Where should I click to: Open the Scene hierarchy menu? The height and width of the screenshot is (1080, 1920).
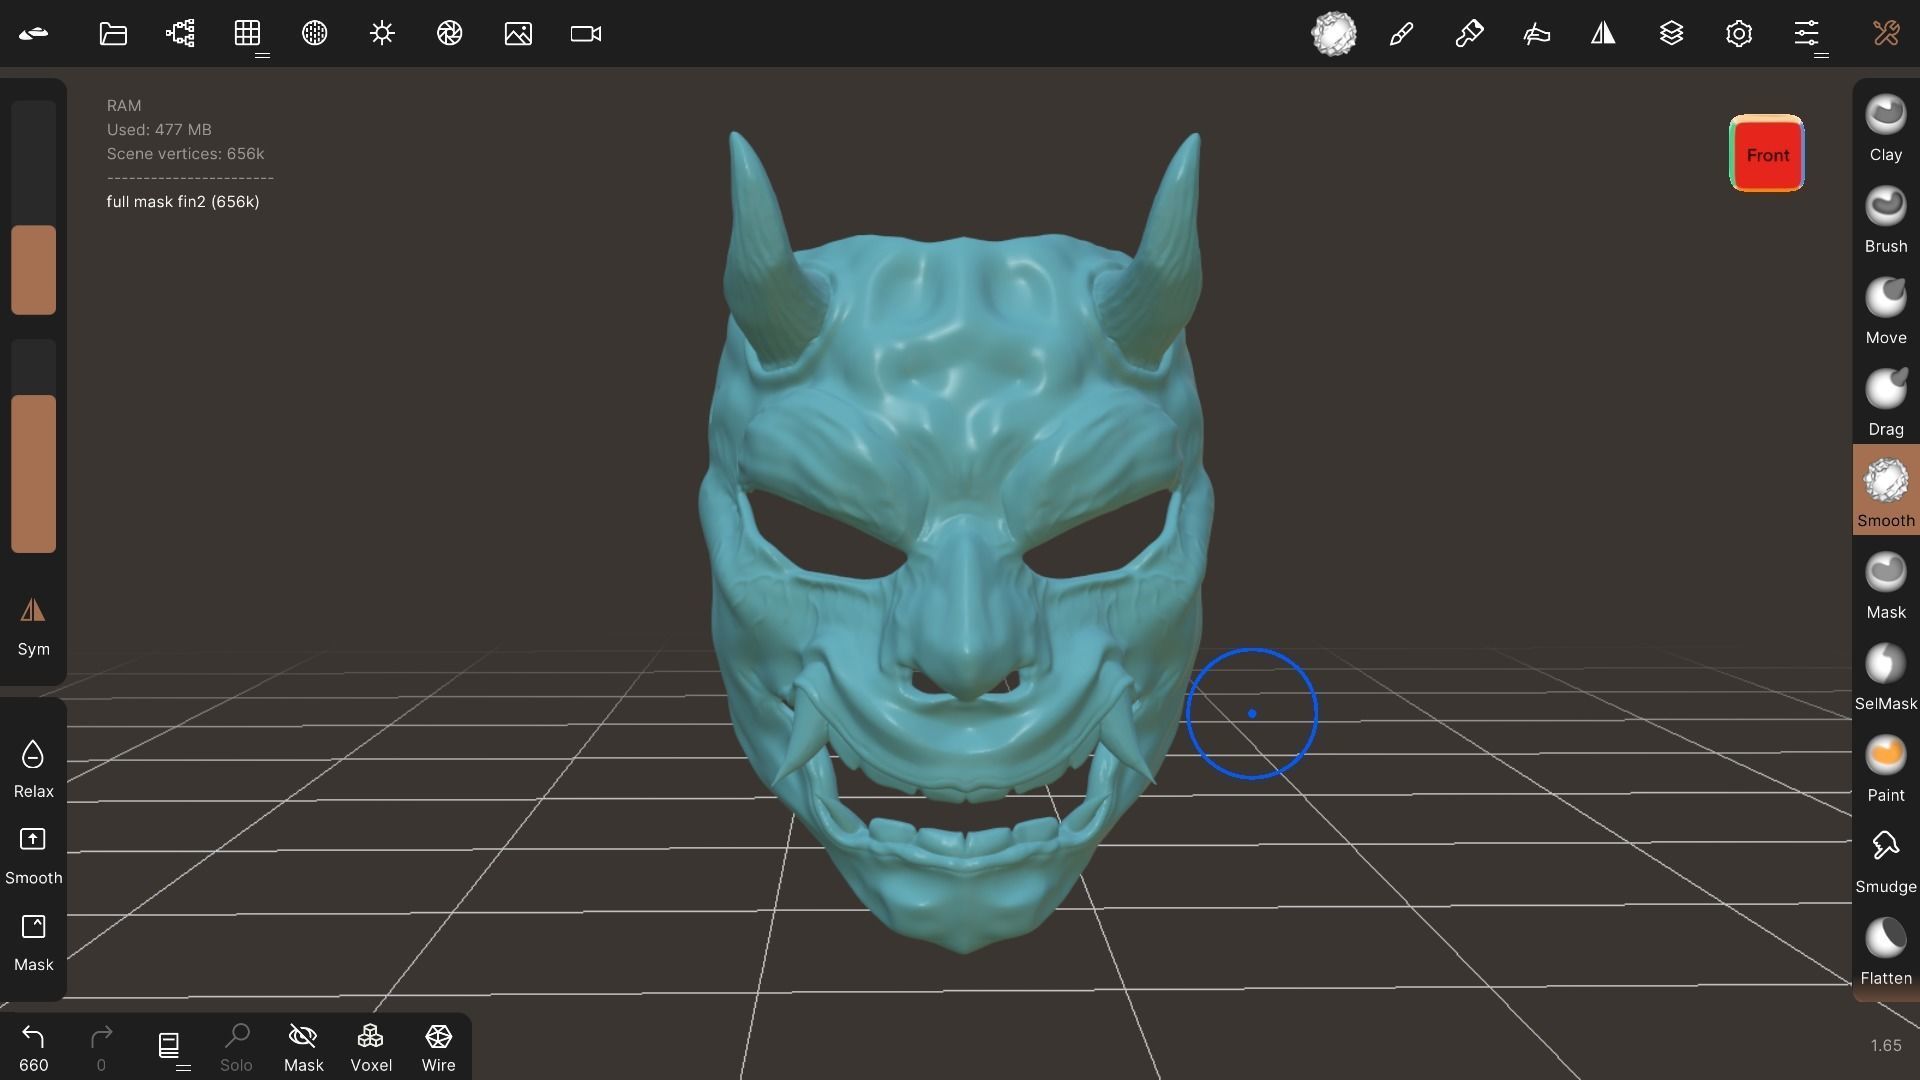pyautogui.click(x=180, y=34)
